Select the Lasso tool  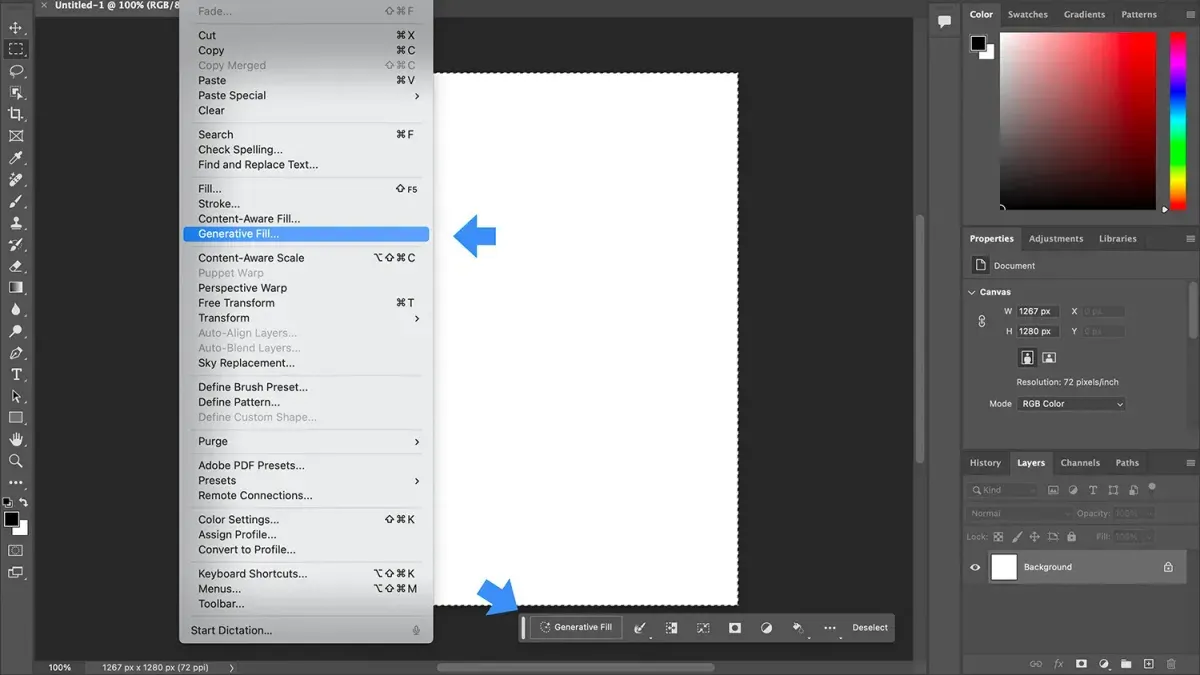[x=16, y=71]
